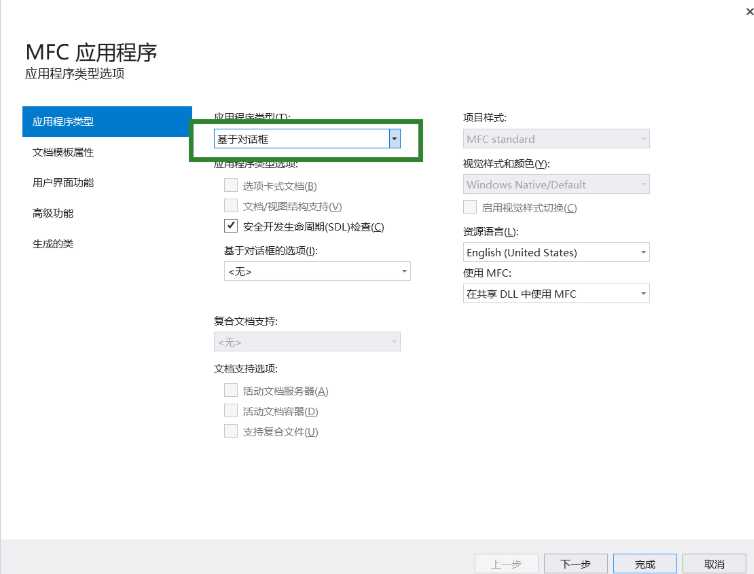Click the MFC 应用程序 heading
The width and height of the screenshot is (754, 574).
pos(91,52)
